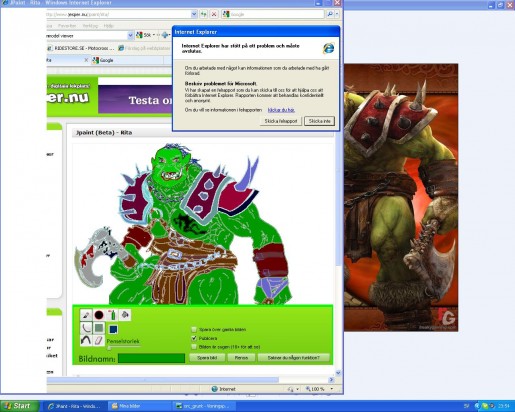Pick the paint bucket fill tool
The width and height of the screenshot is (515, 412).
tap(125, 315)
